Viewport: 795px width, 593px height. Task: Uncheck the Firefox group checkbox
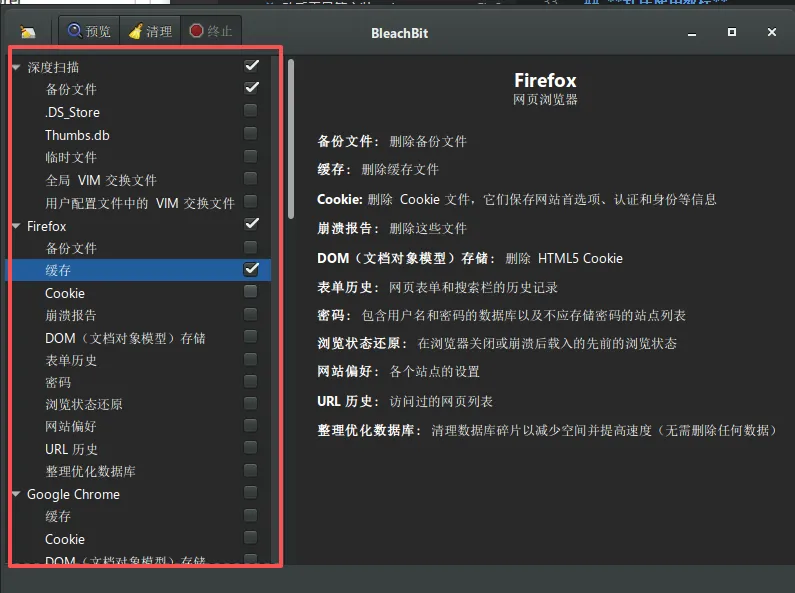pos(251,224)
